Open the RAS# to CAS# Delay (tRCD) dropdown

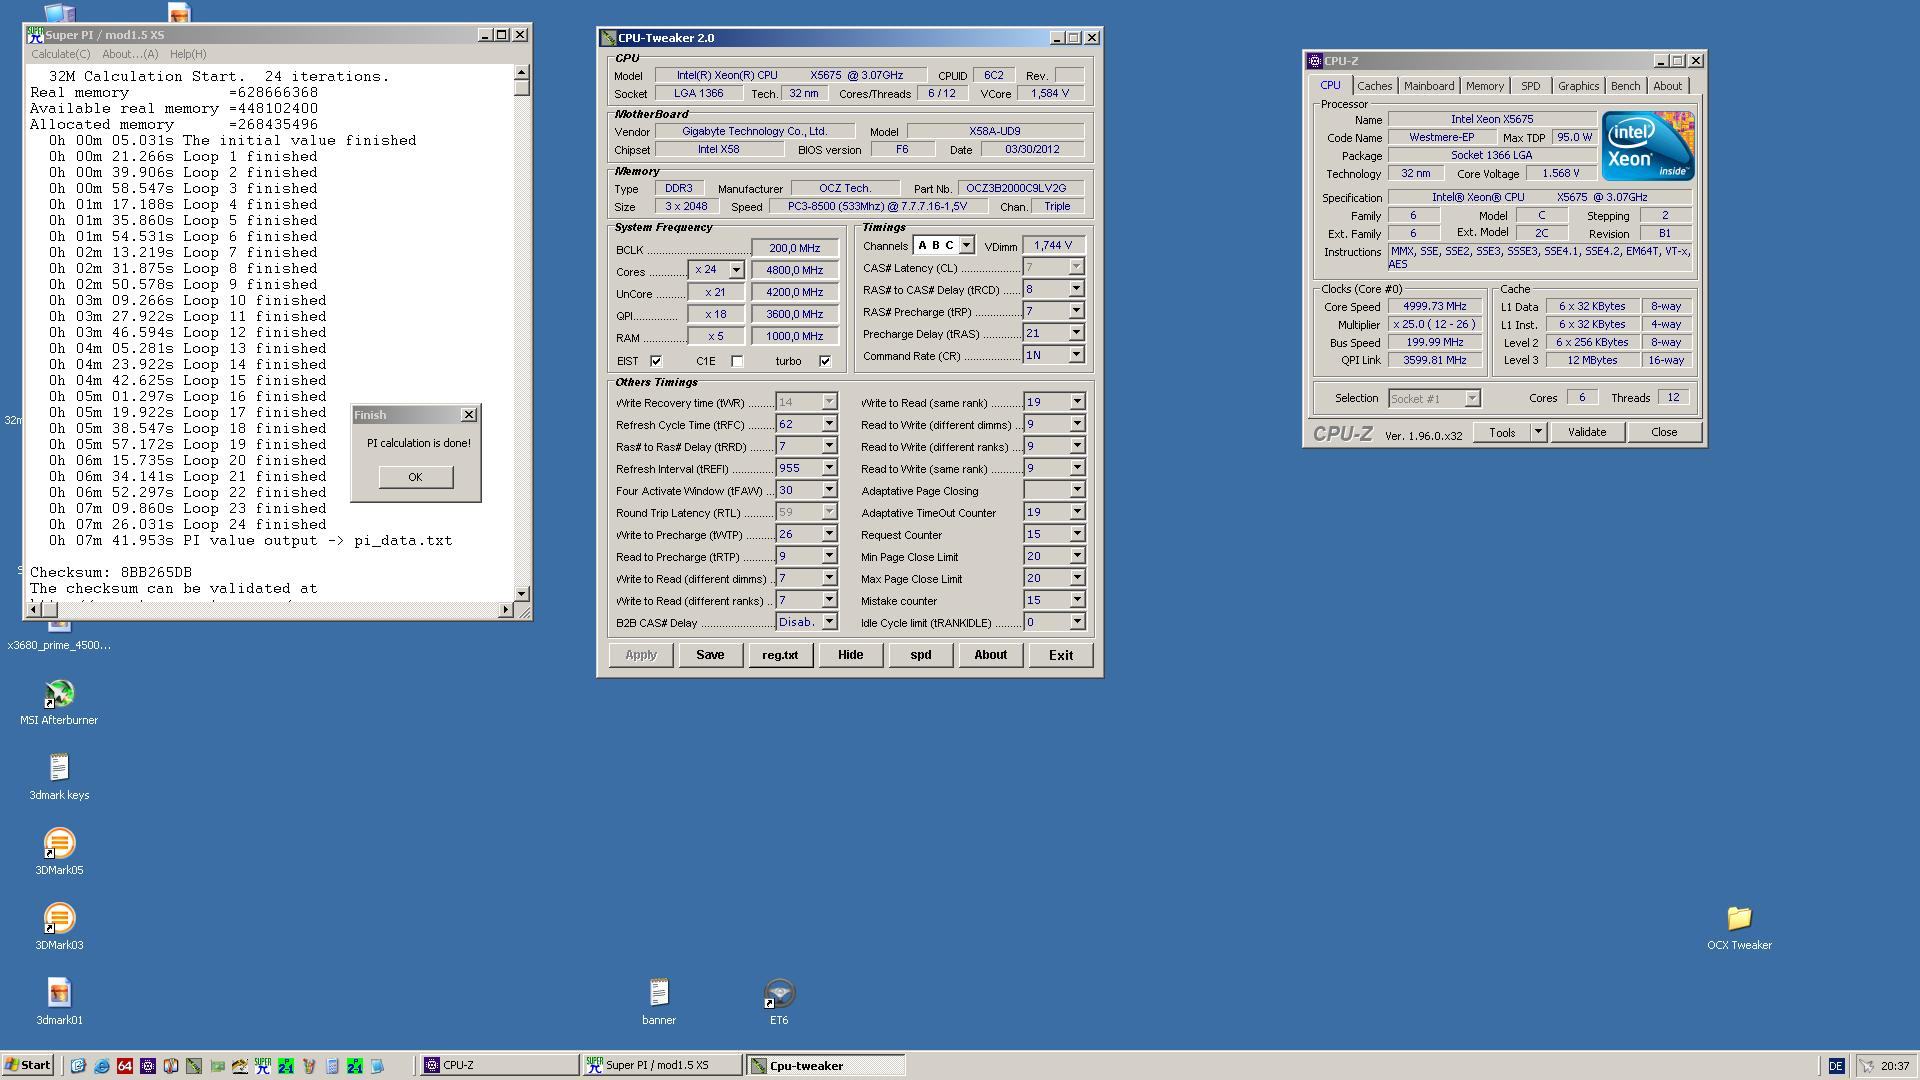click(x=1076, y=289)
